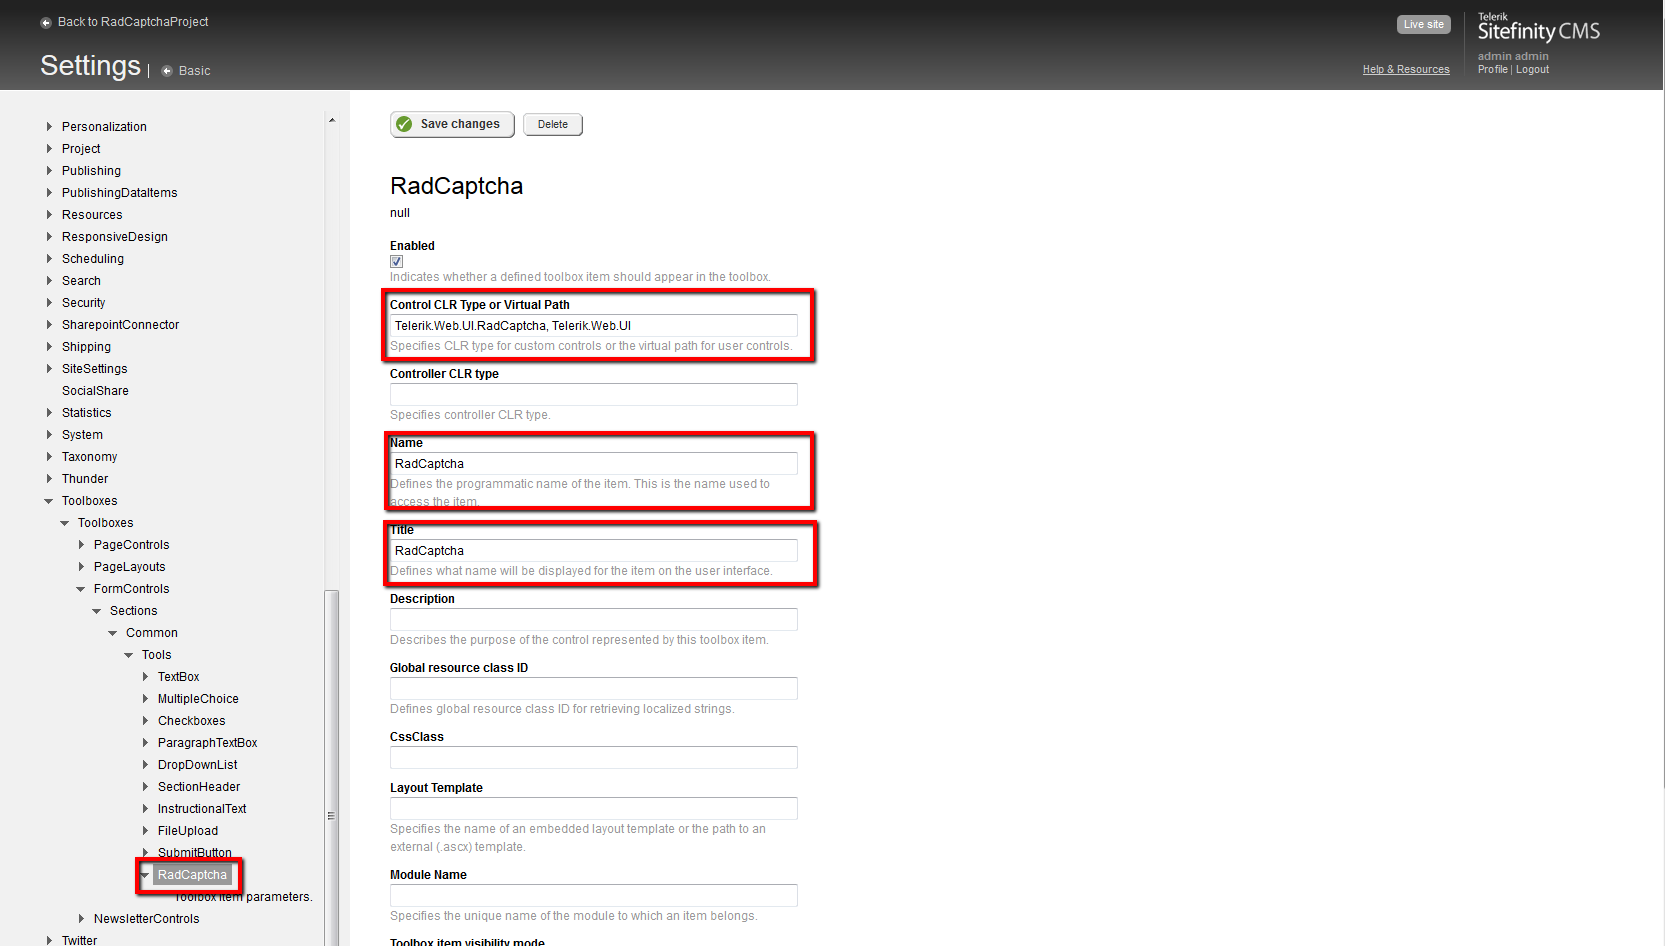Expand the TextBox tool node
The image size is (1665, 946).
pyautogui.click(x=145, y=677)
